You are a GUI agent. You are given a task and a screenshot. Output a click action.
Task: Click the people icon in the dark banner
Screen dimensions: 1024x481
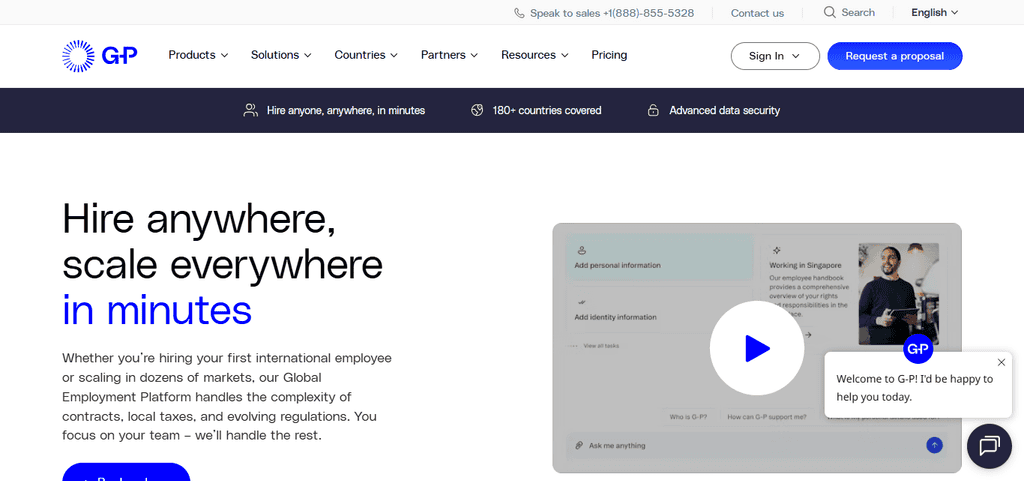pyautogui.click(x=250, y=110)
